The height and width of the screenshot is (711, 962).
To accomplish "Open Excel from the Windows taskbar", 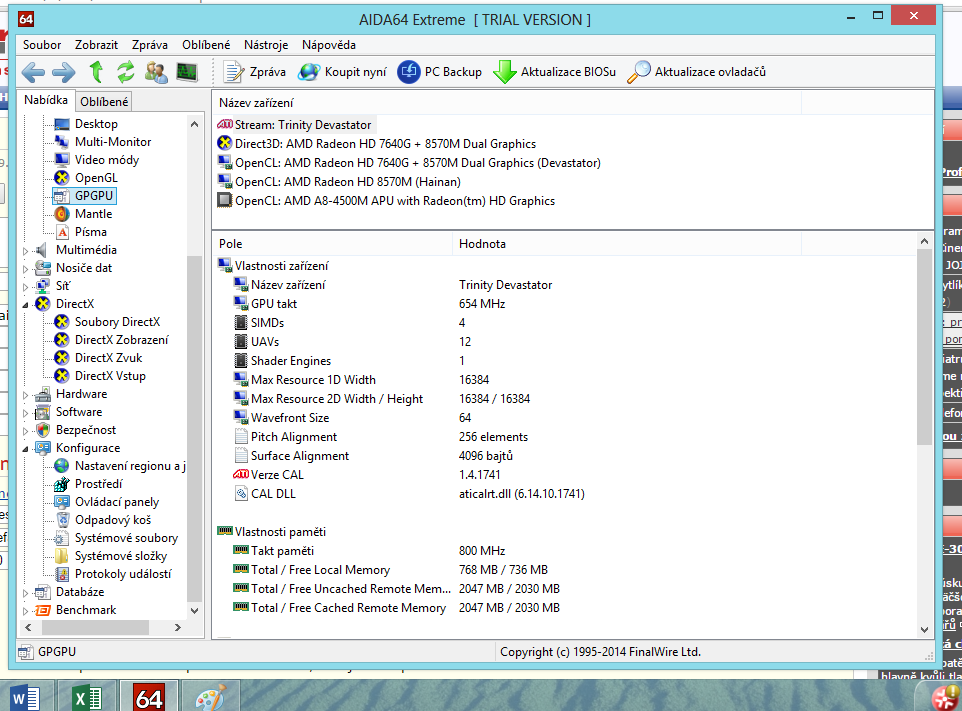I will click(86, 696).
